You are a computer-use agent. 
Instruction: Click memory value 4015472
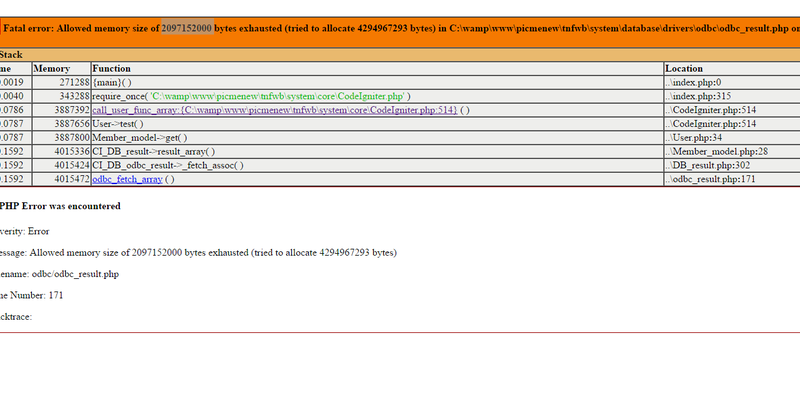click(x=72, y=179)
